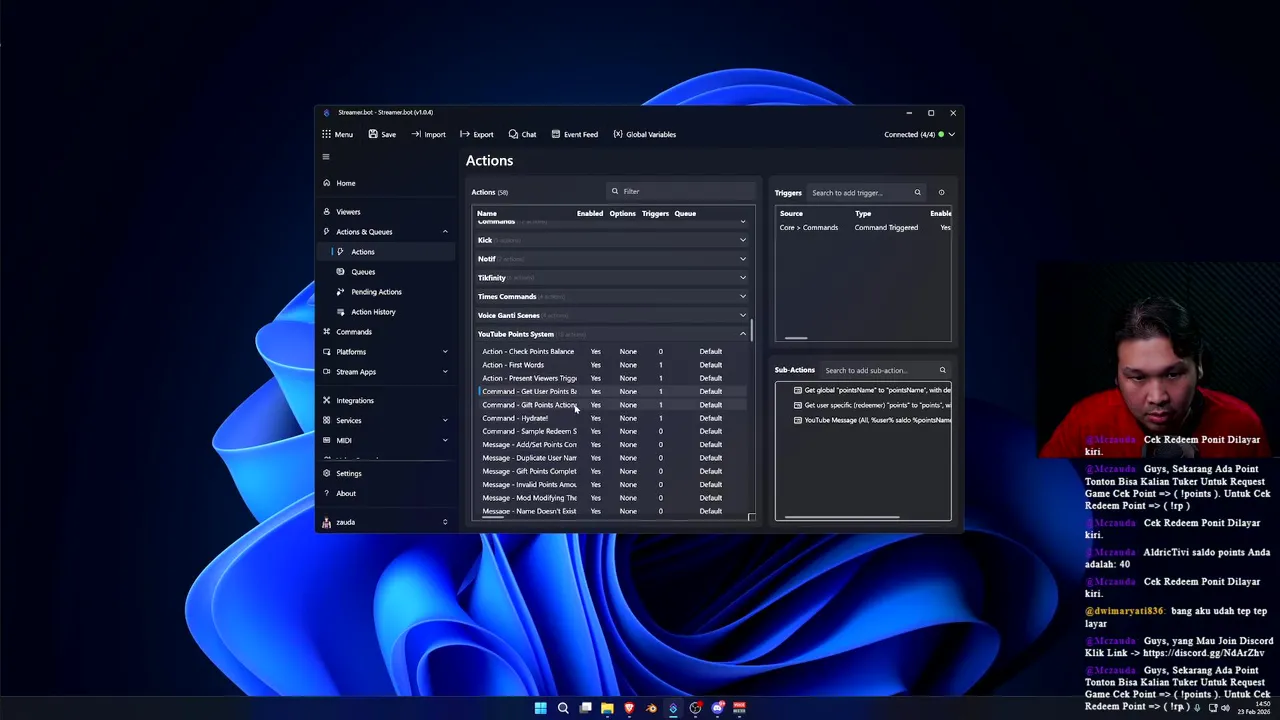Open the Commands sidebar item
The image size is (1280, 720).
[x=386, y=332]
